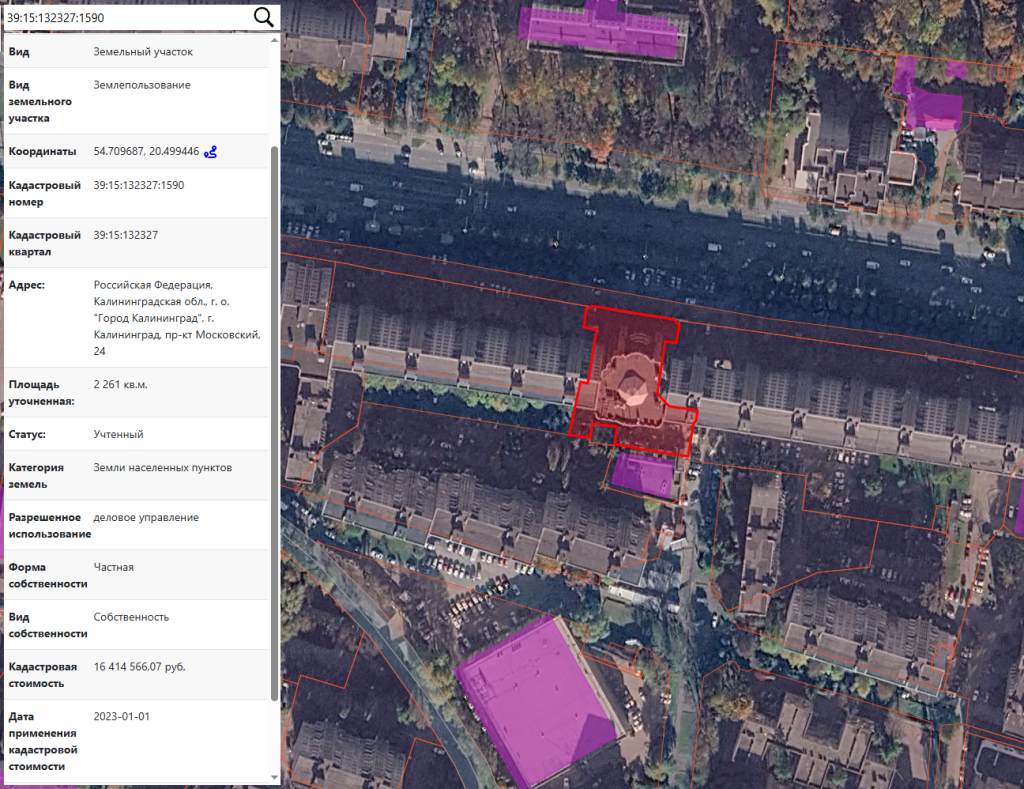Click the 'Учтенный' status value

coord(119,435)
